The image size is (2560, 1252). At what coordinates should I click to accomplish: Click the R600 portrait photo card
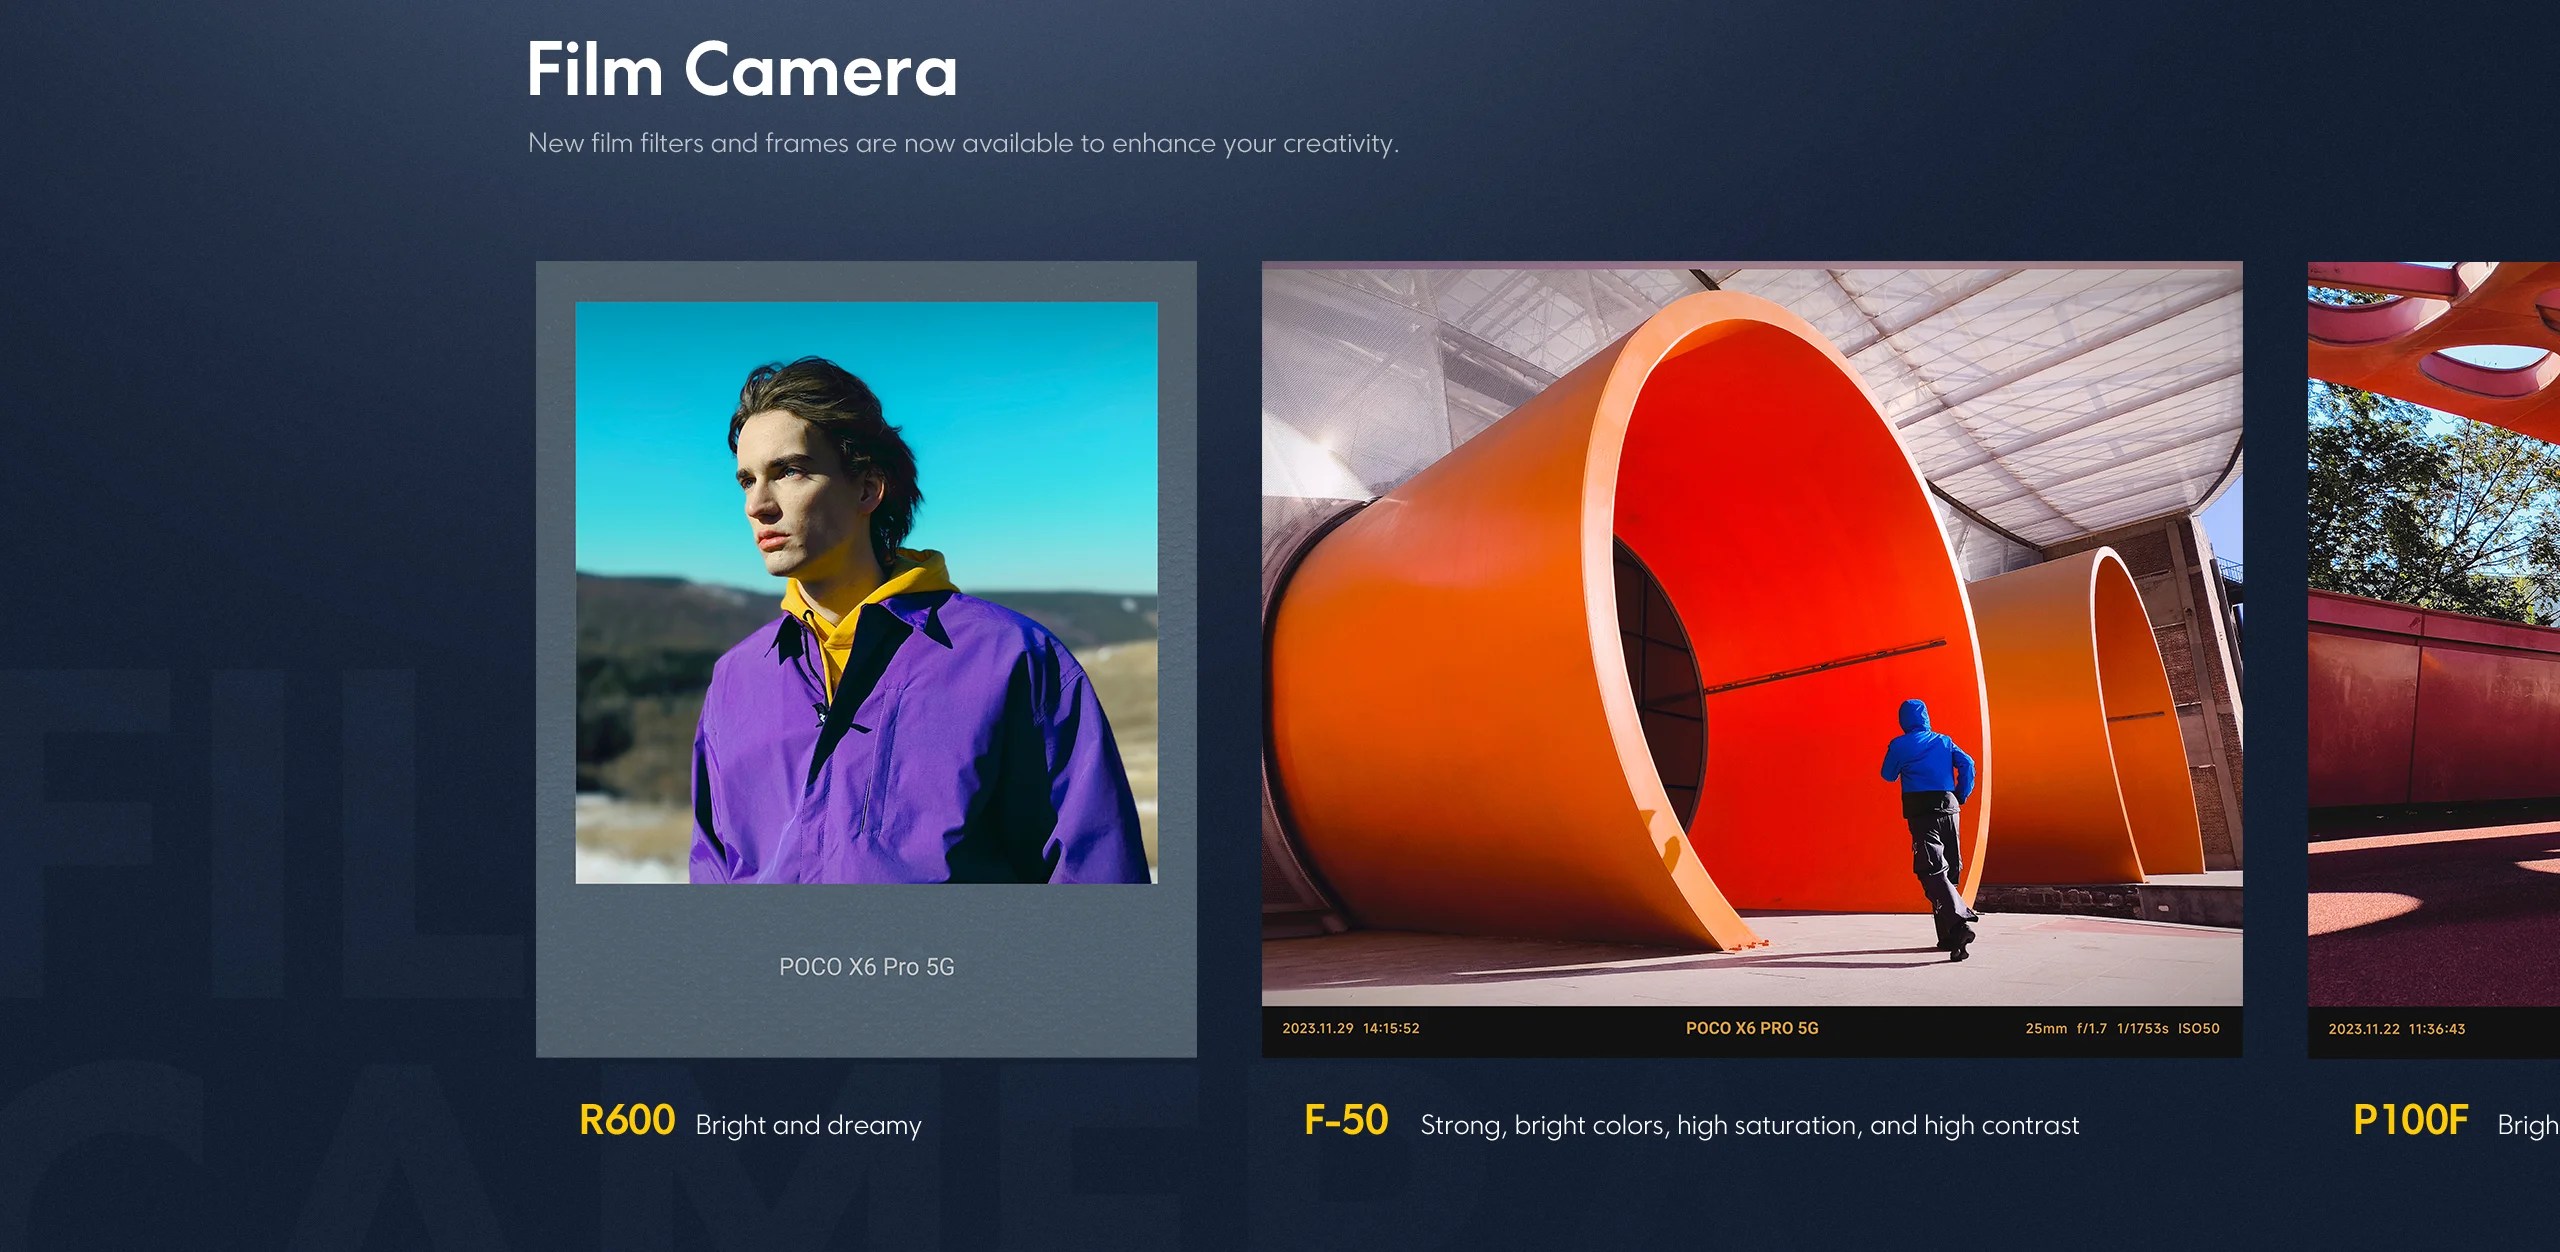click(x=866, y=659)
